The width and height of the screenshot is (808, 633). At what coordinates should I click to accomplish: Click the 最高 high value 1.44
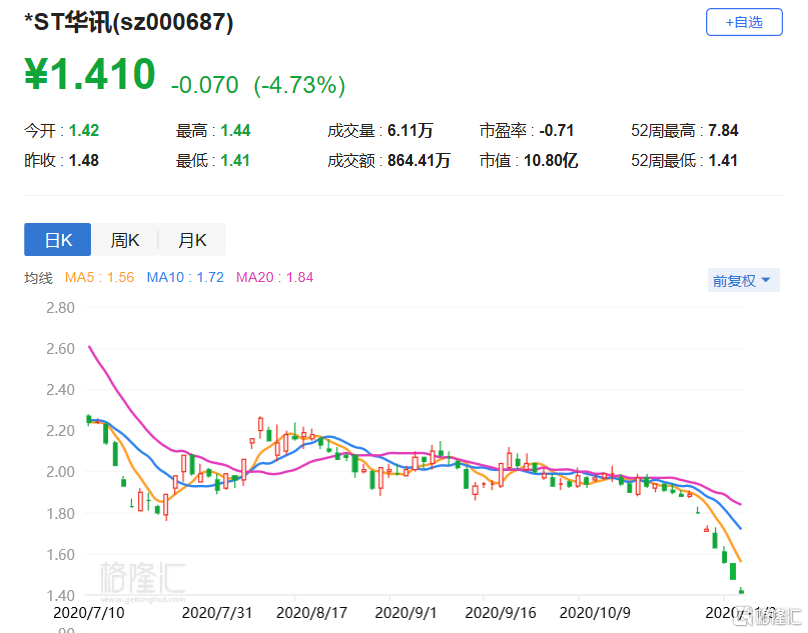[235, 130]
